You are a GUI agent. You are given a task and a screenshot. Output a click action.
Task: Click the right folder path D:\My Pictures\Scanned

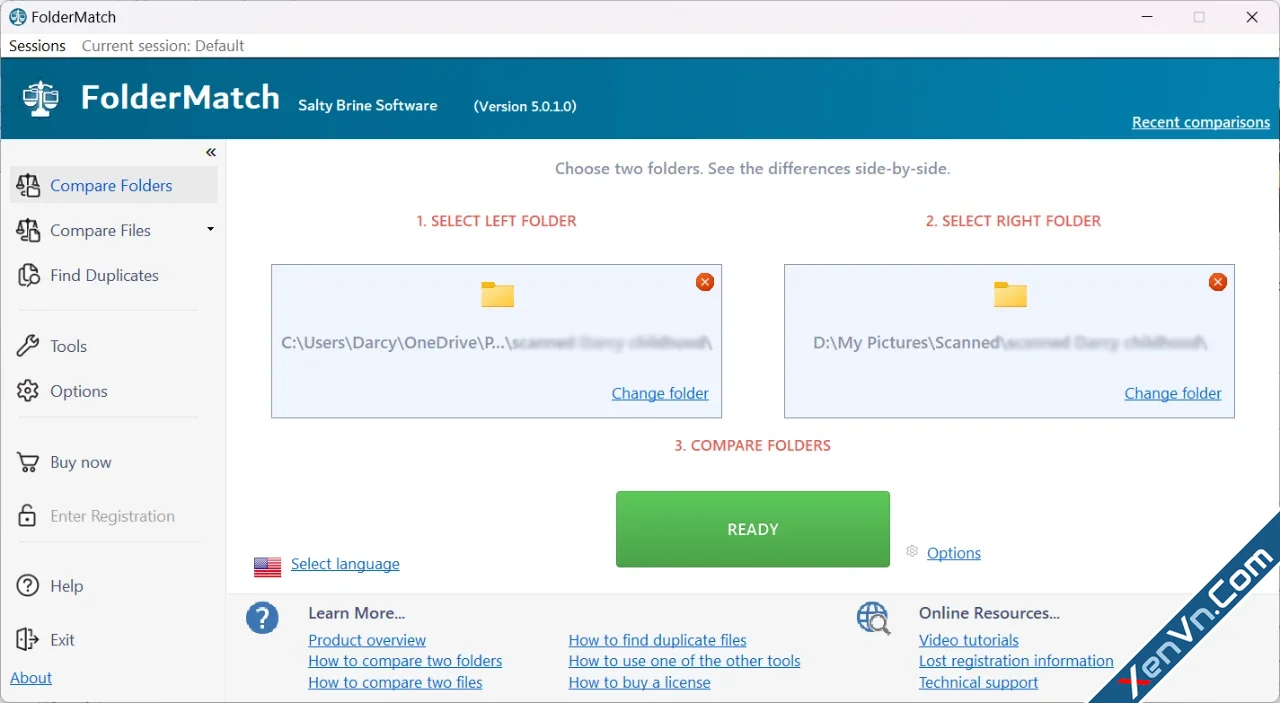click(x=907, y=343)
